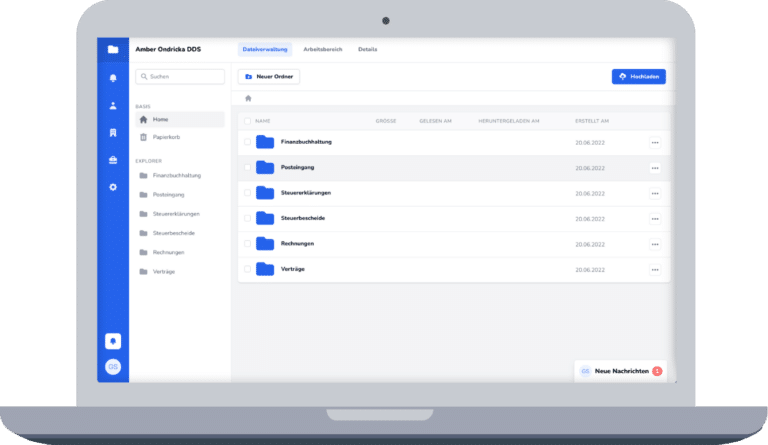
Task: Click the Steuerbescheide folder name in list
Action: pos(303,218)
